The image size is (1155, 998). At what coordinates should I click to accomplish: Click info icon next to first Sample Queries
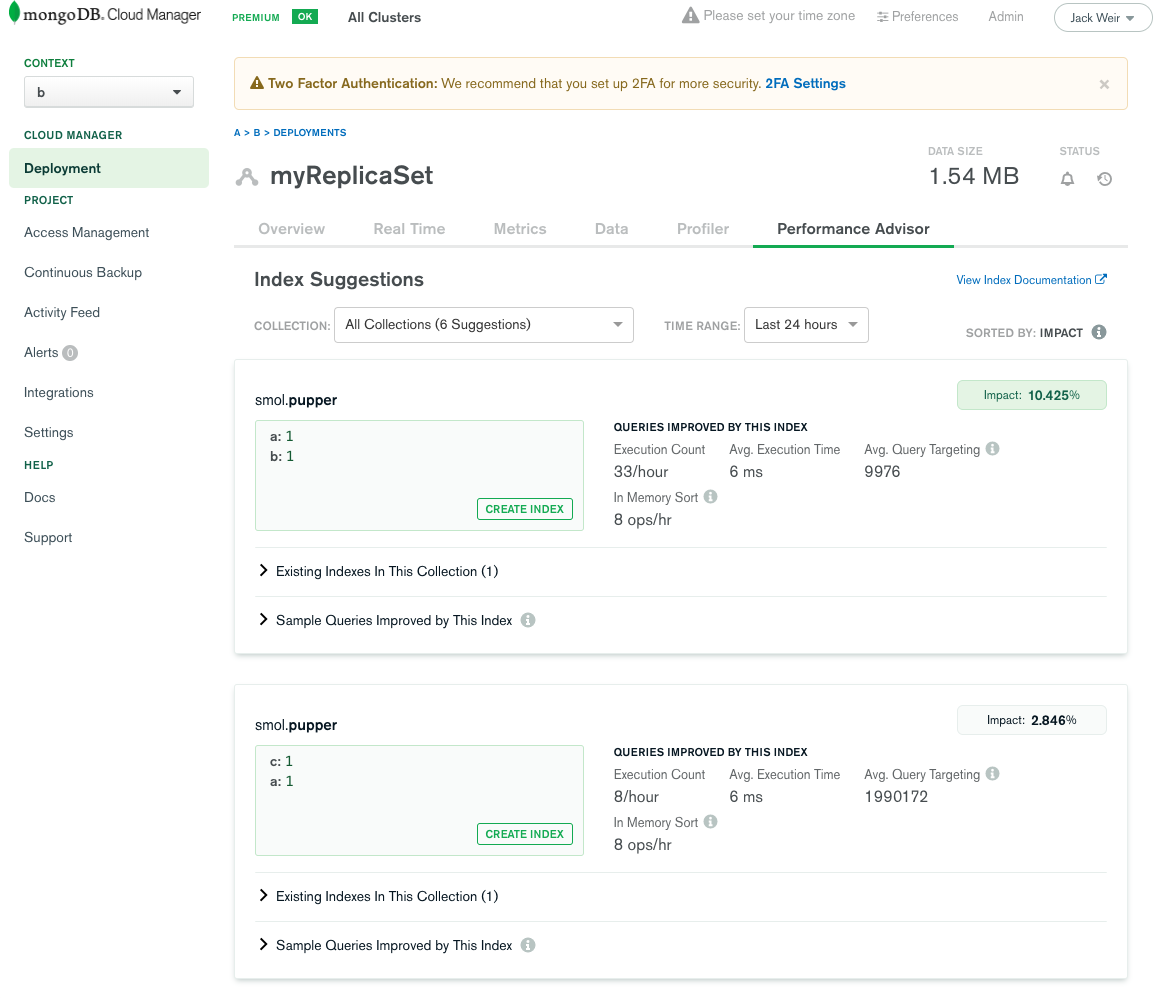(x=528, y=620)
